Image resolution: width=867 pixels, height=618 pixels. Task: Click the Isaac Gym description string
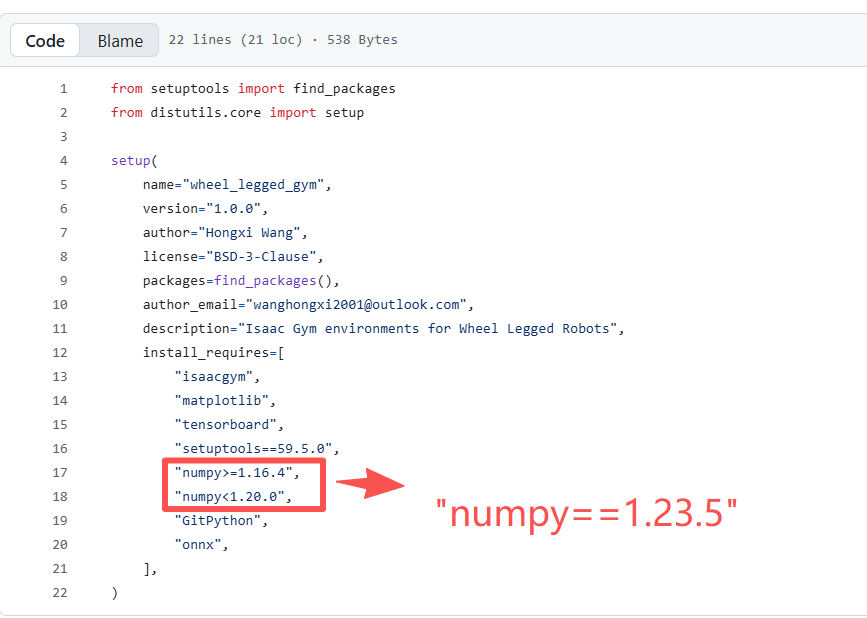tap(427, 329)
